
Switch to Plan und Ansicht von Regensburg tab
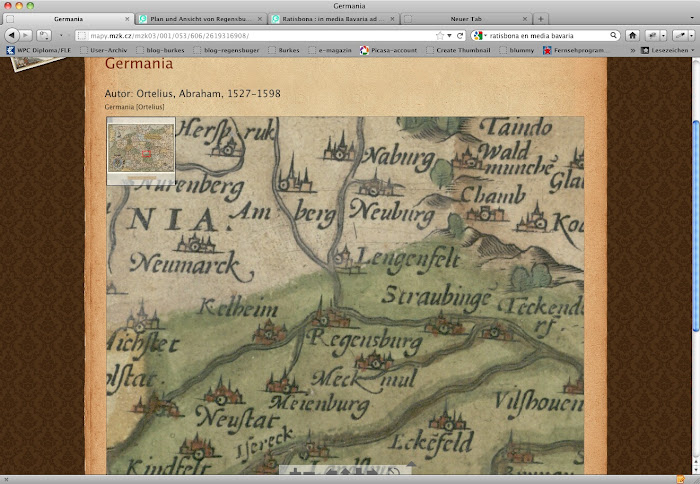pos(200,19)
